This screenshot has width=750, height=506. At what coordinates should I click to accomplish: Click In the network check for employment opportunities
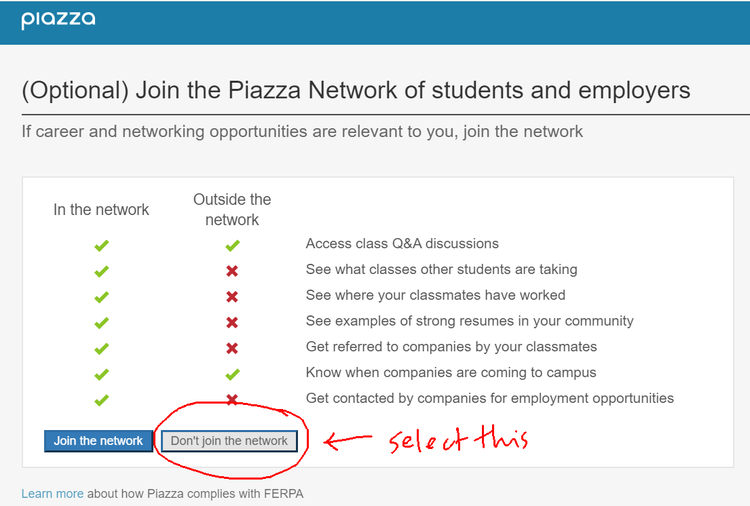101,400
